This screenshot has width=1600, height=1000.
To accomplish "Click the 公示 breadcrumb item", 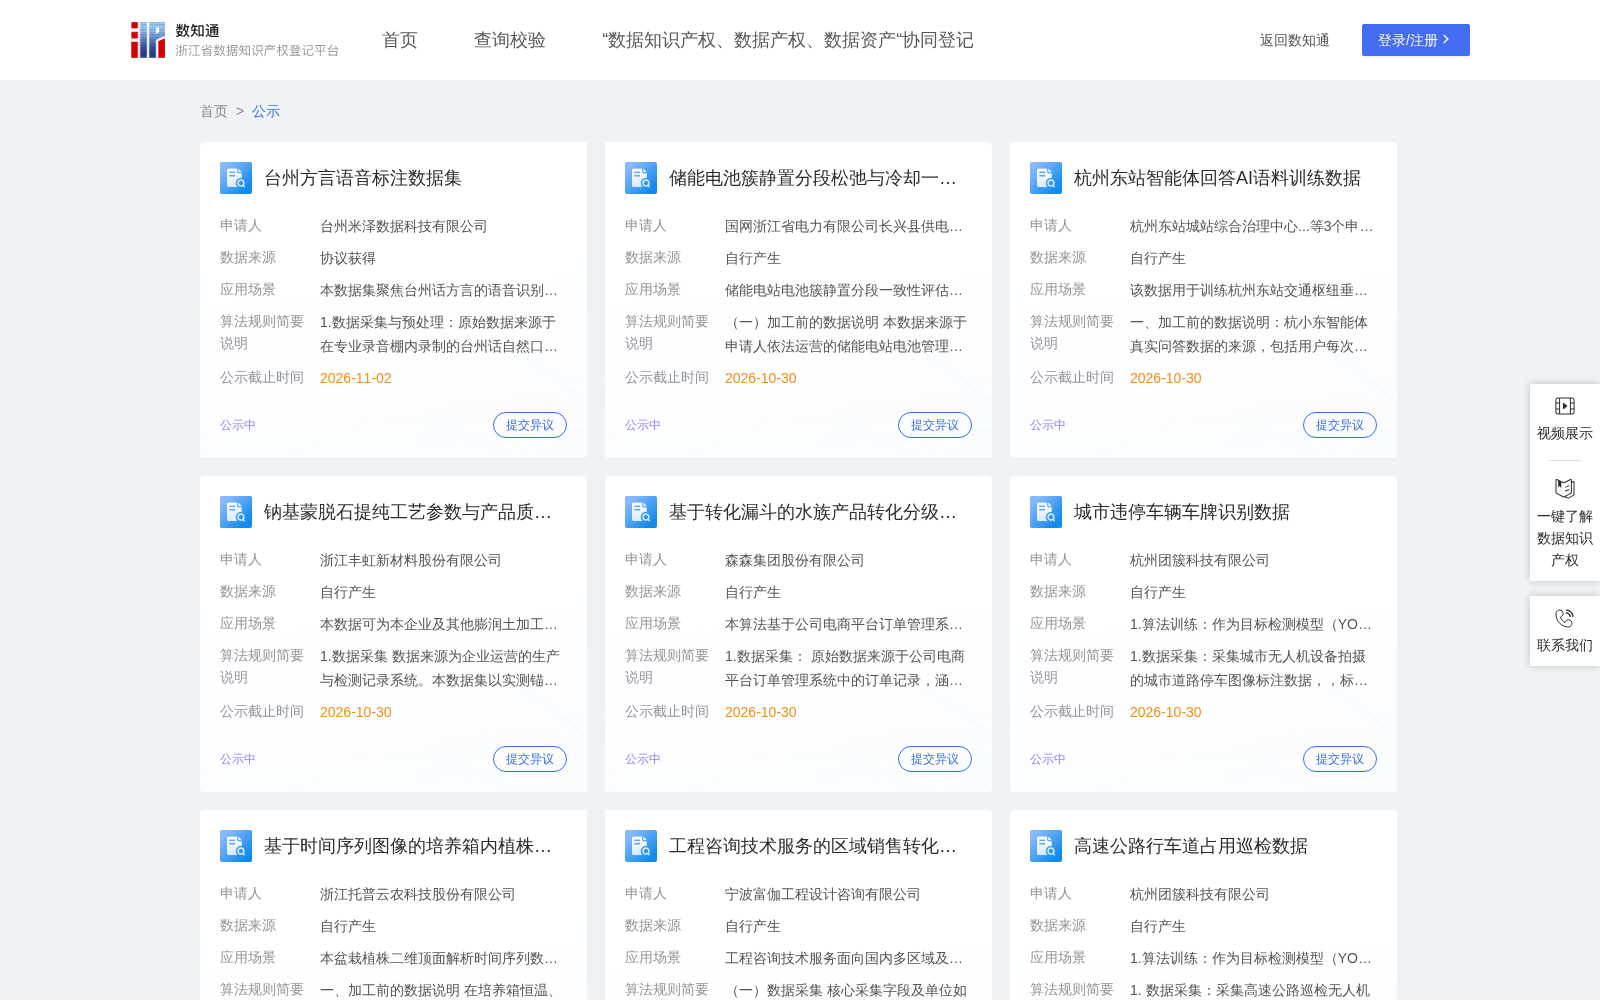I will click(266, 111).
